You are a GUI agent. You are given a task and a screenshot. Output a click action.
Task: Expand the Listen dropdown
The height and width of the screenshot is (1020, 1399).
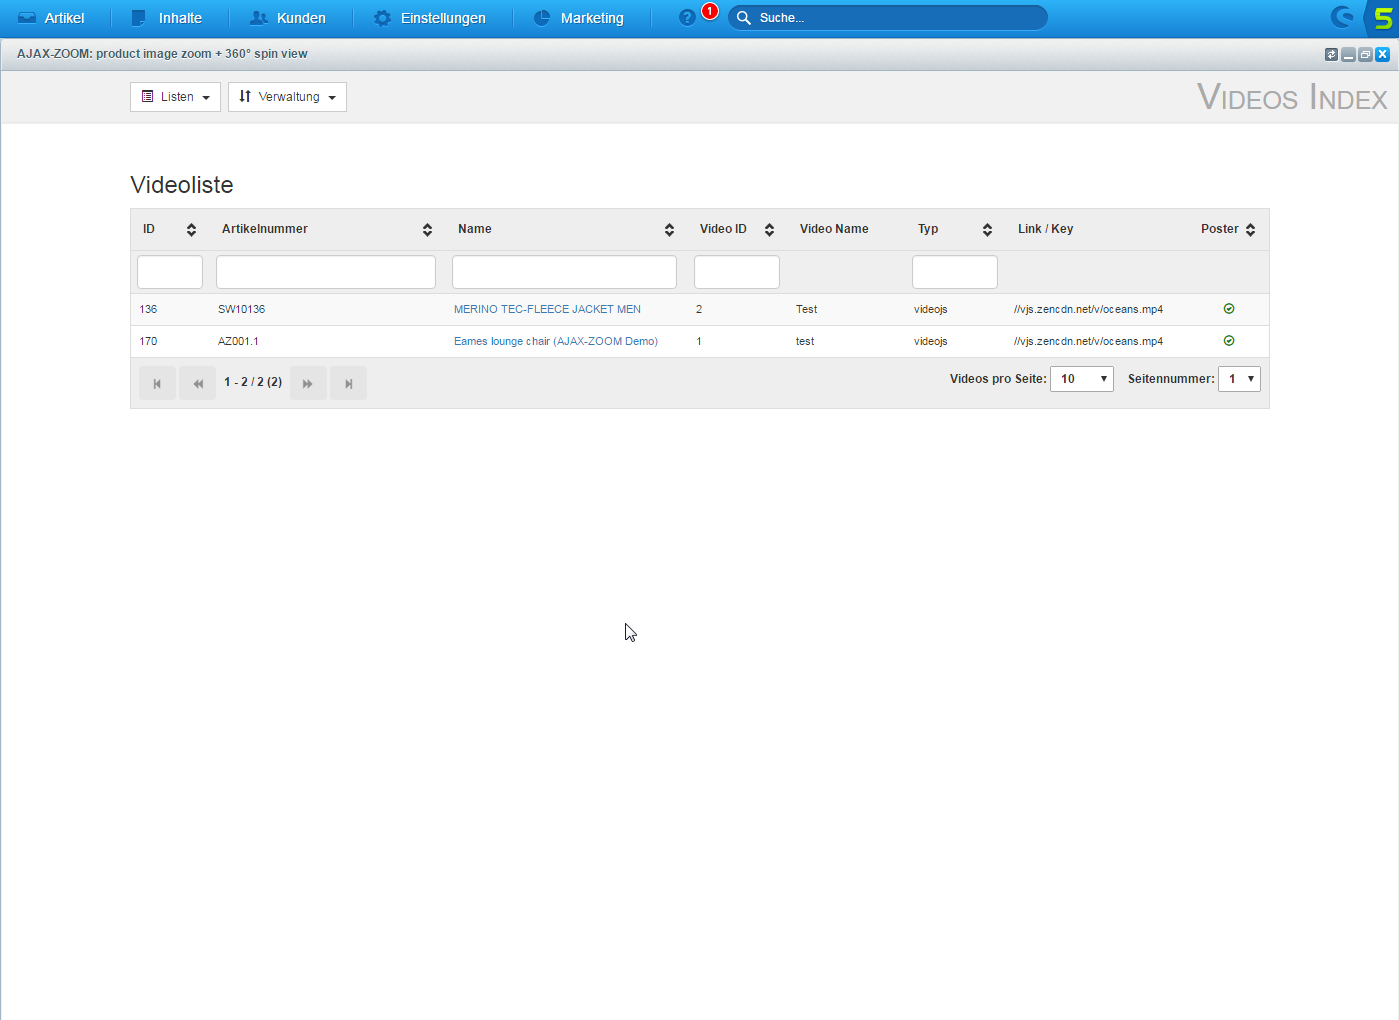(x=175, y=97)
